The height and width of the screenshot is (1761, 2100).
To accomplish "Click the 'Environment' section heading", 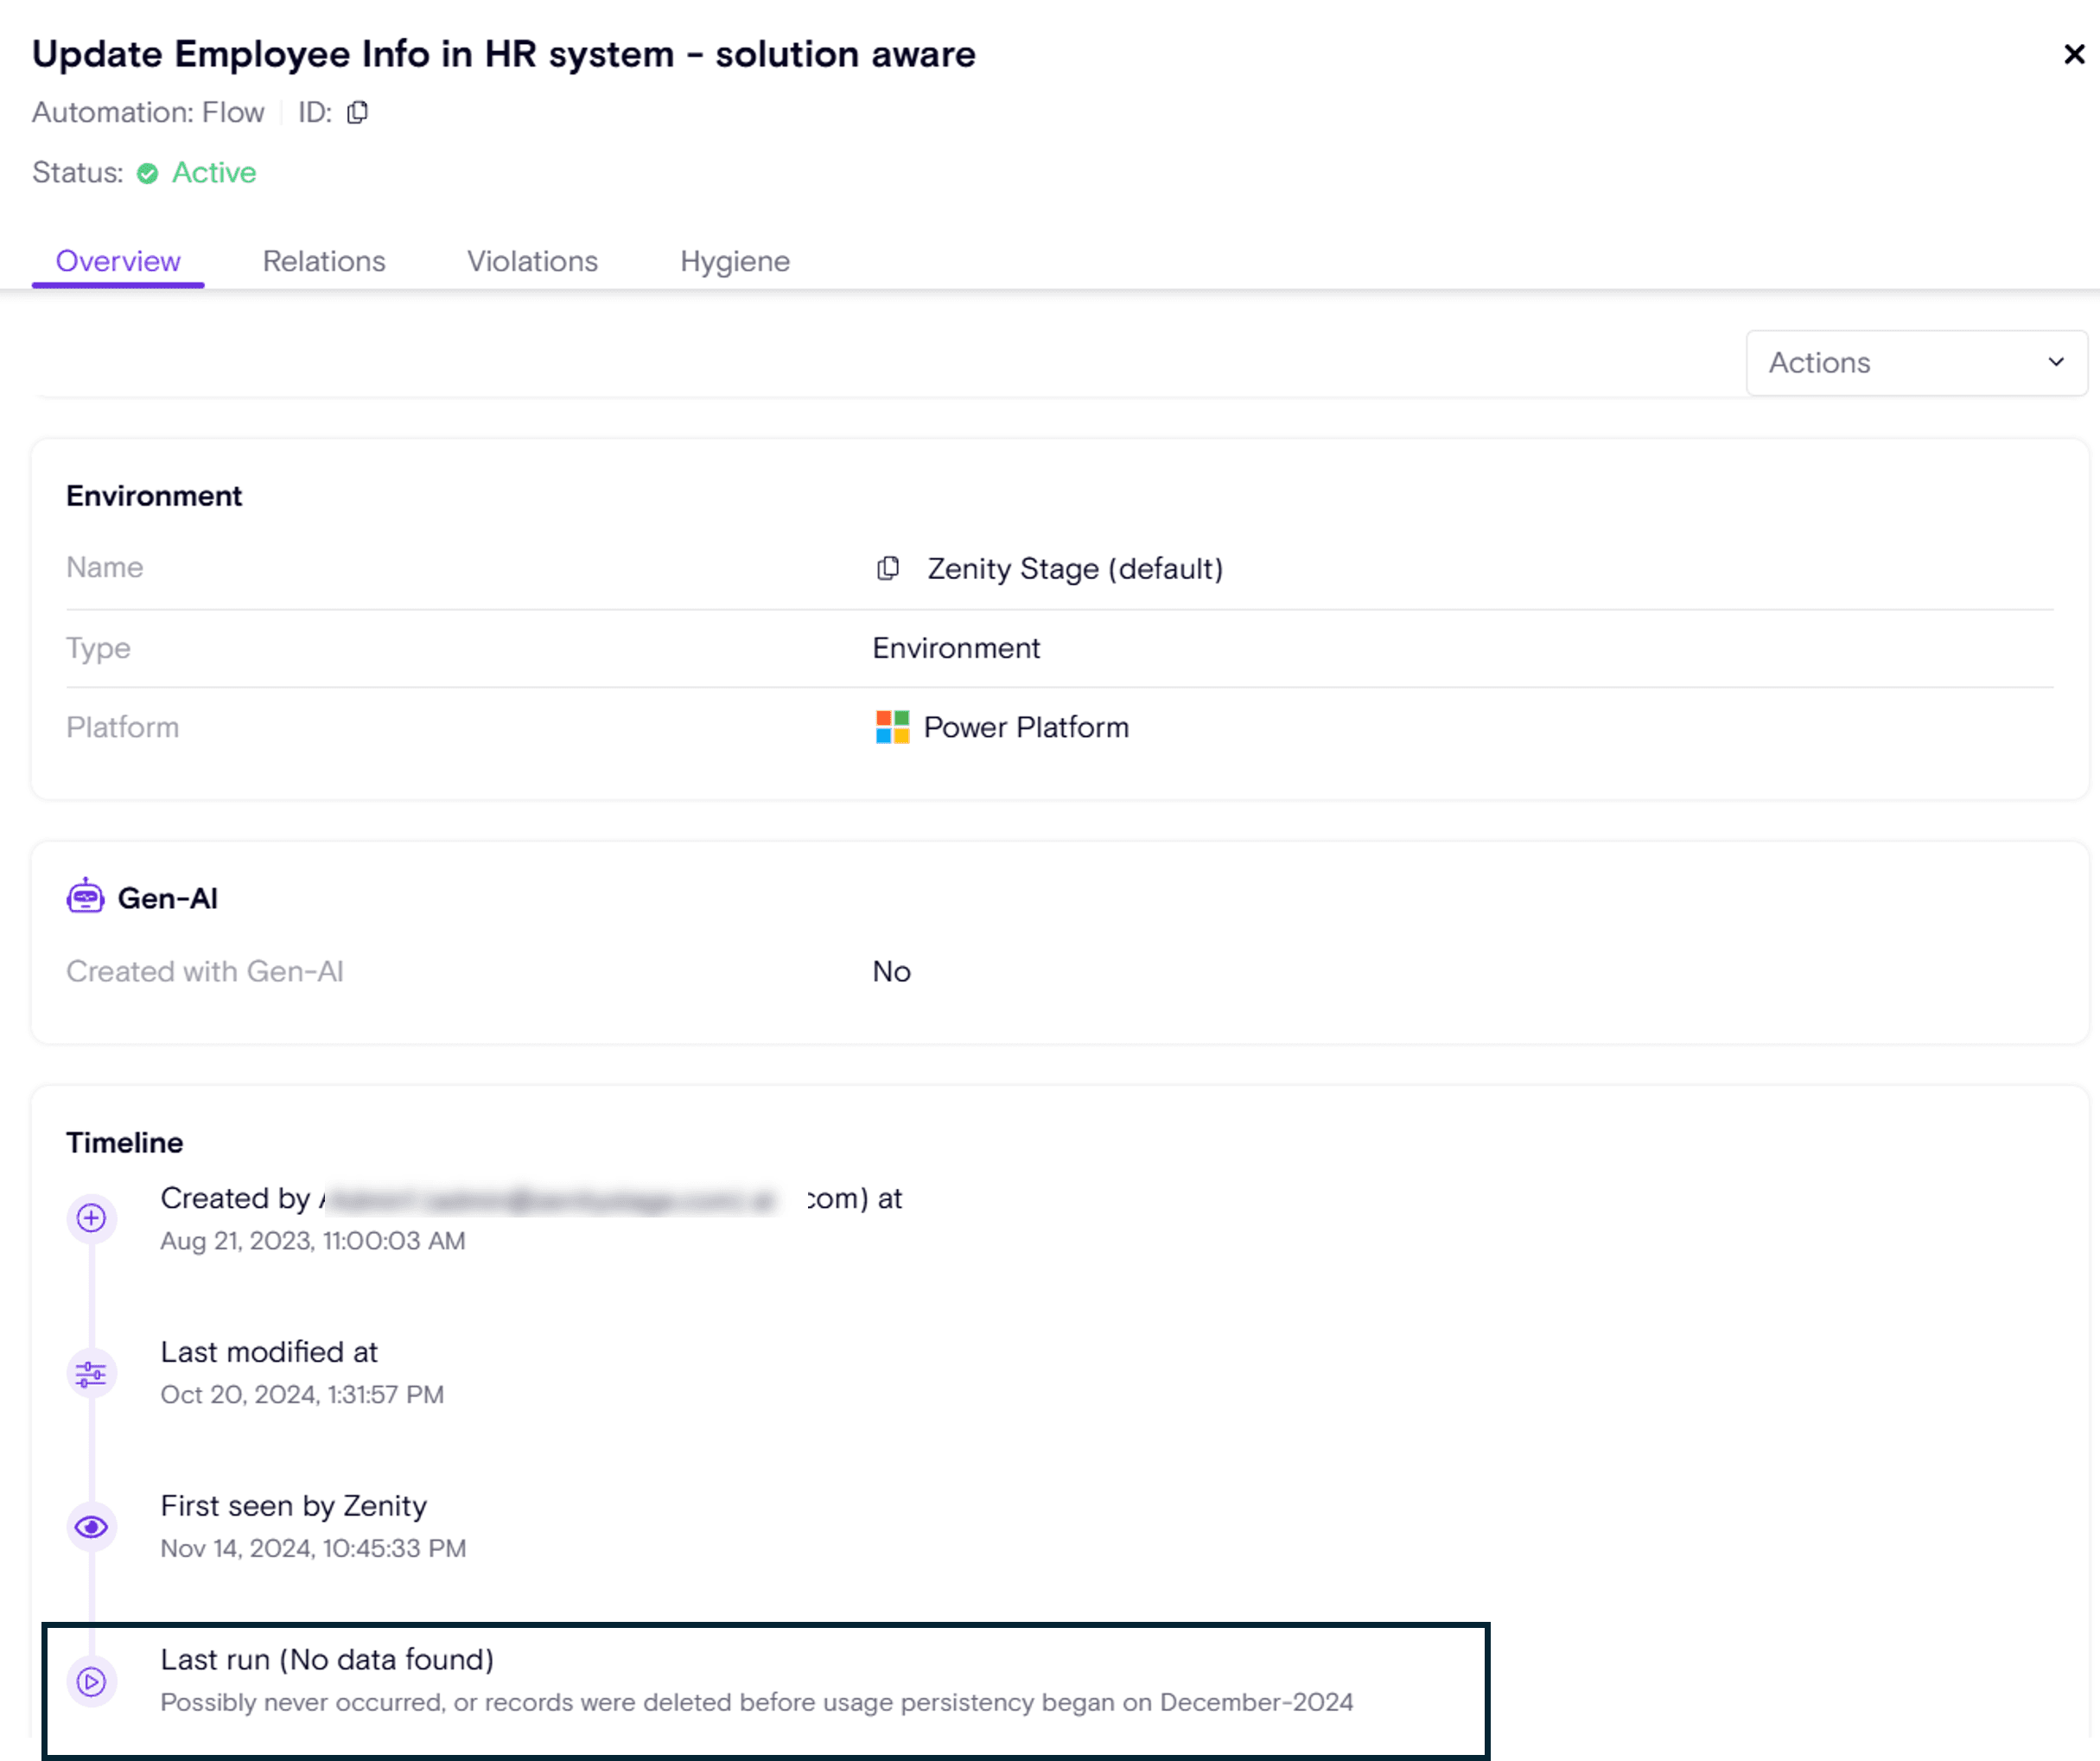I will pyautogui.click(x=154, y=496).
